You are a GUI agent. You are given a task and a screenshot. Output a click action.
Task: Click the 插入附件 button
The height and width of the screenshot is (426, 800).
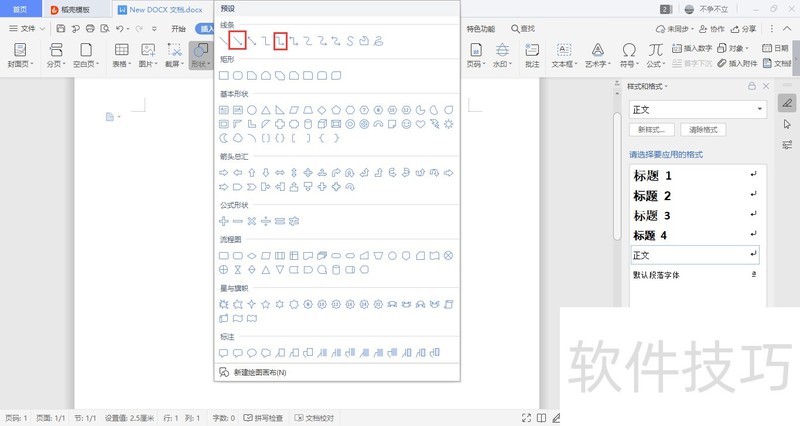click(x=737, y=63)
